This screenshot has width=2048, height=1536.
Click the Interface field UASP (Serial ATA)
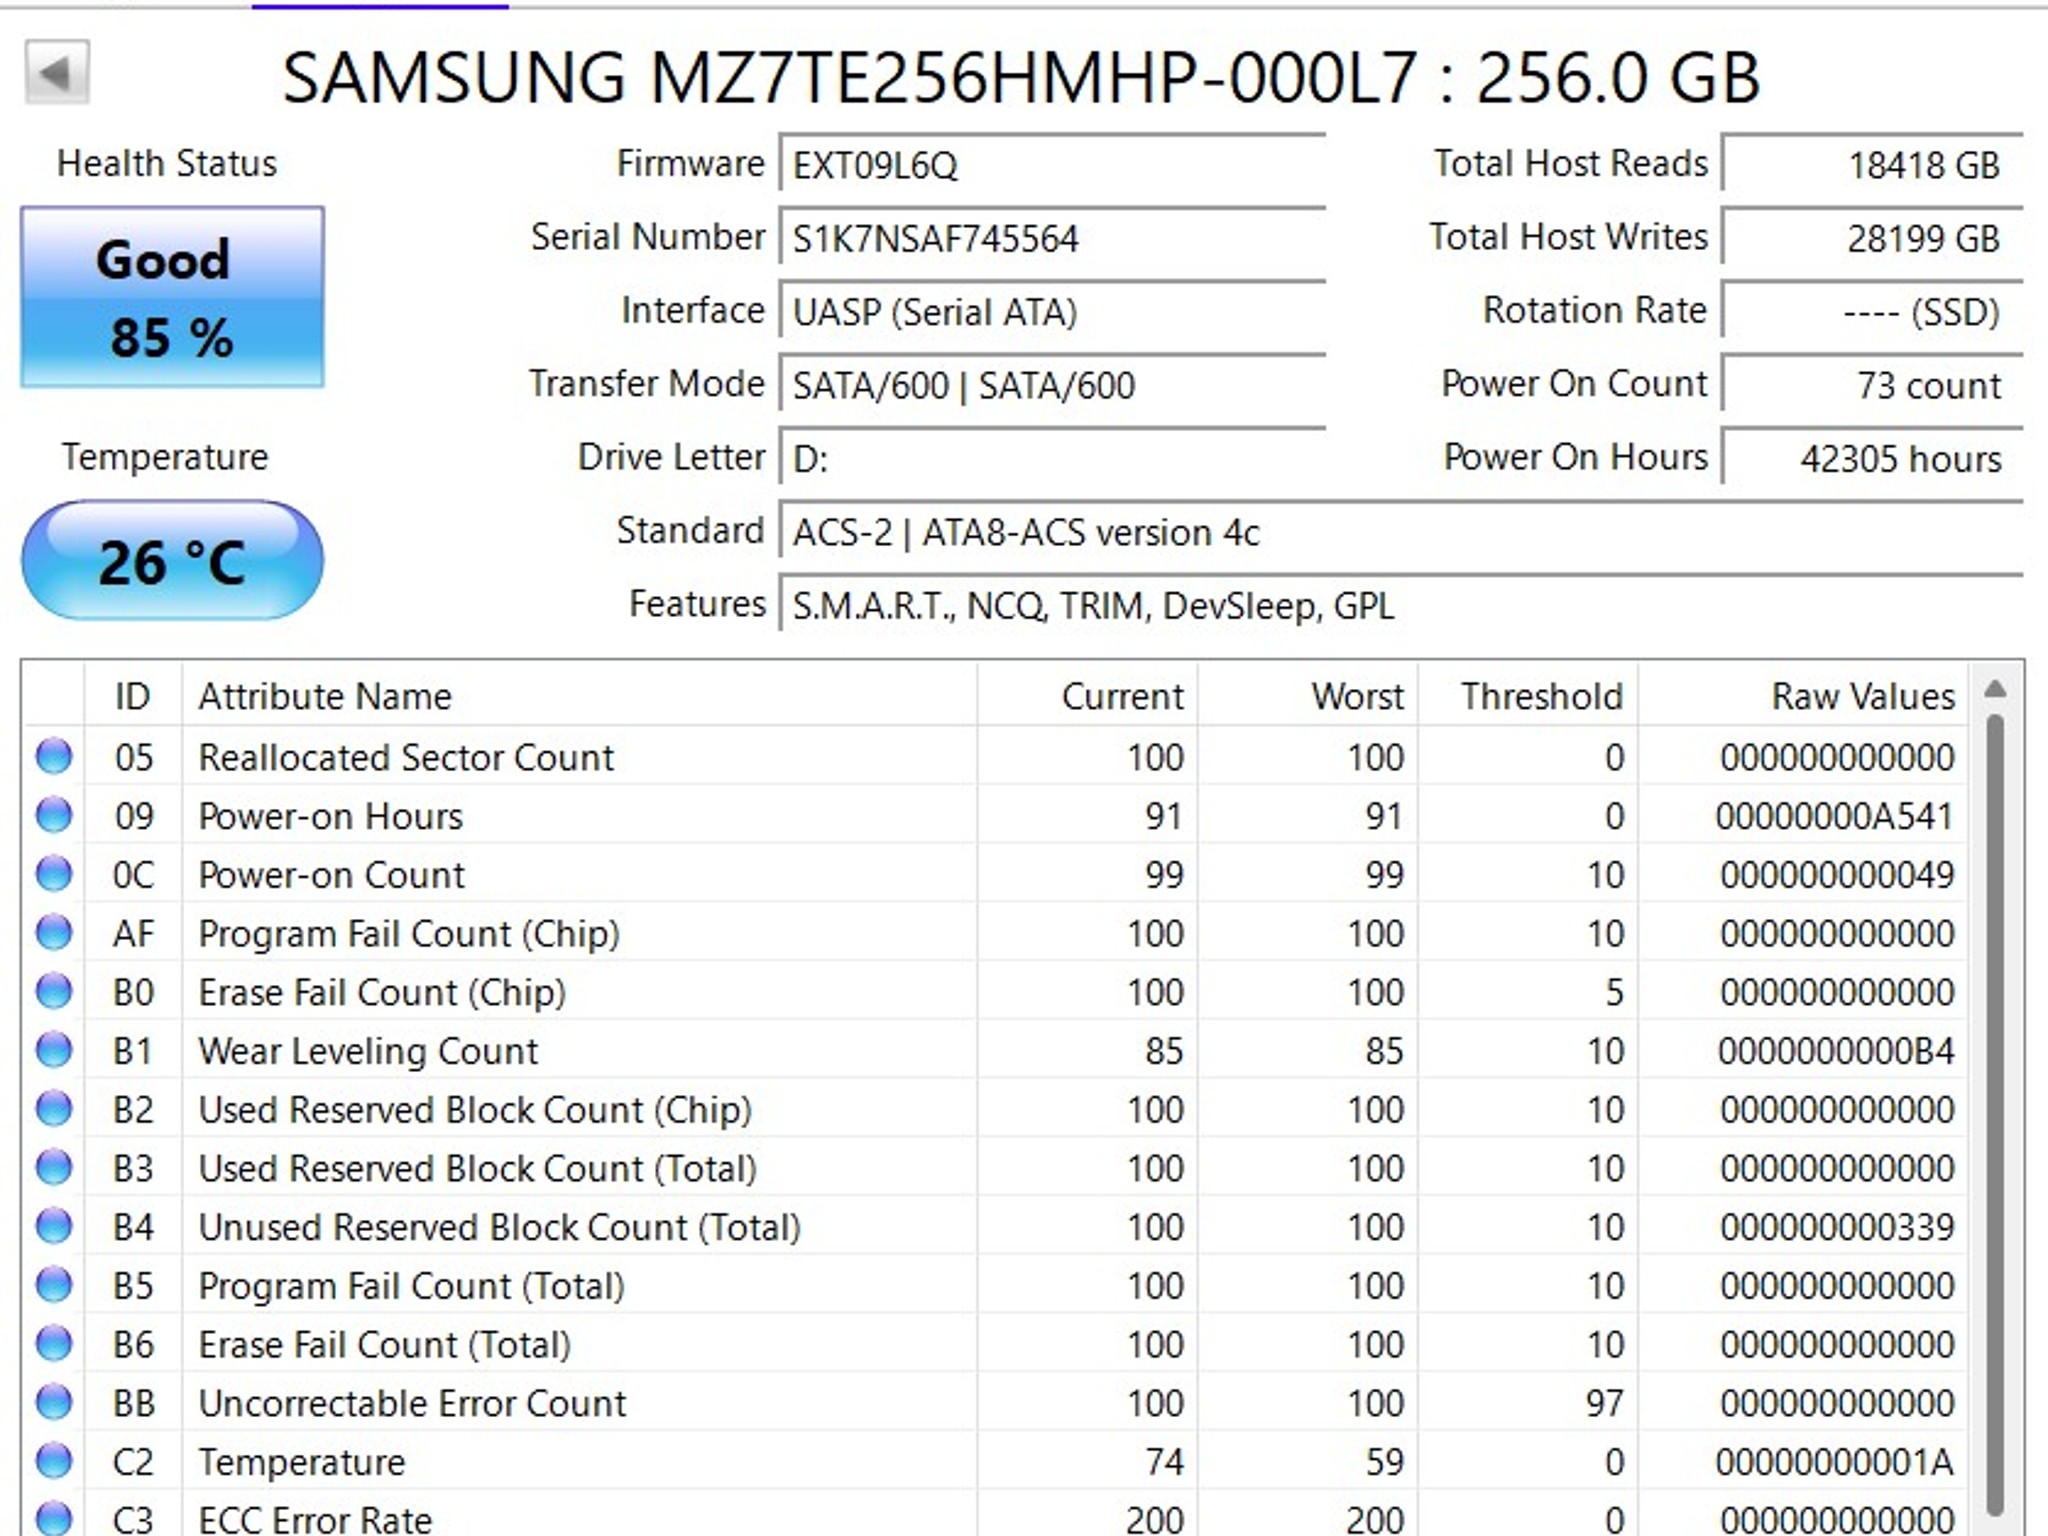(1052, 311)
